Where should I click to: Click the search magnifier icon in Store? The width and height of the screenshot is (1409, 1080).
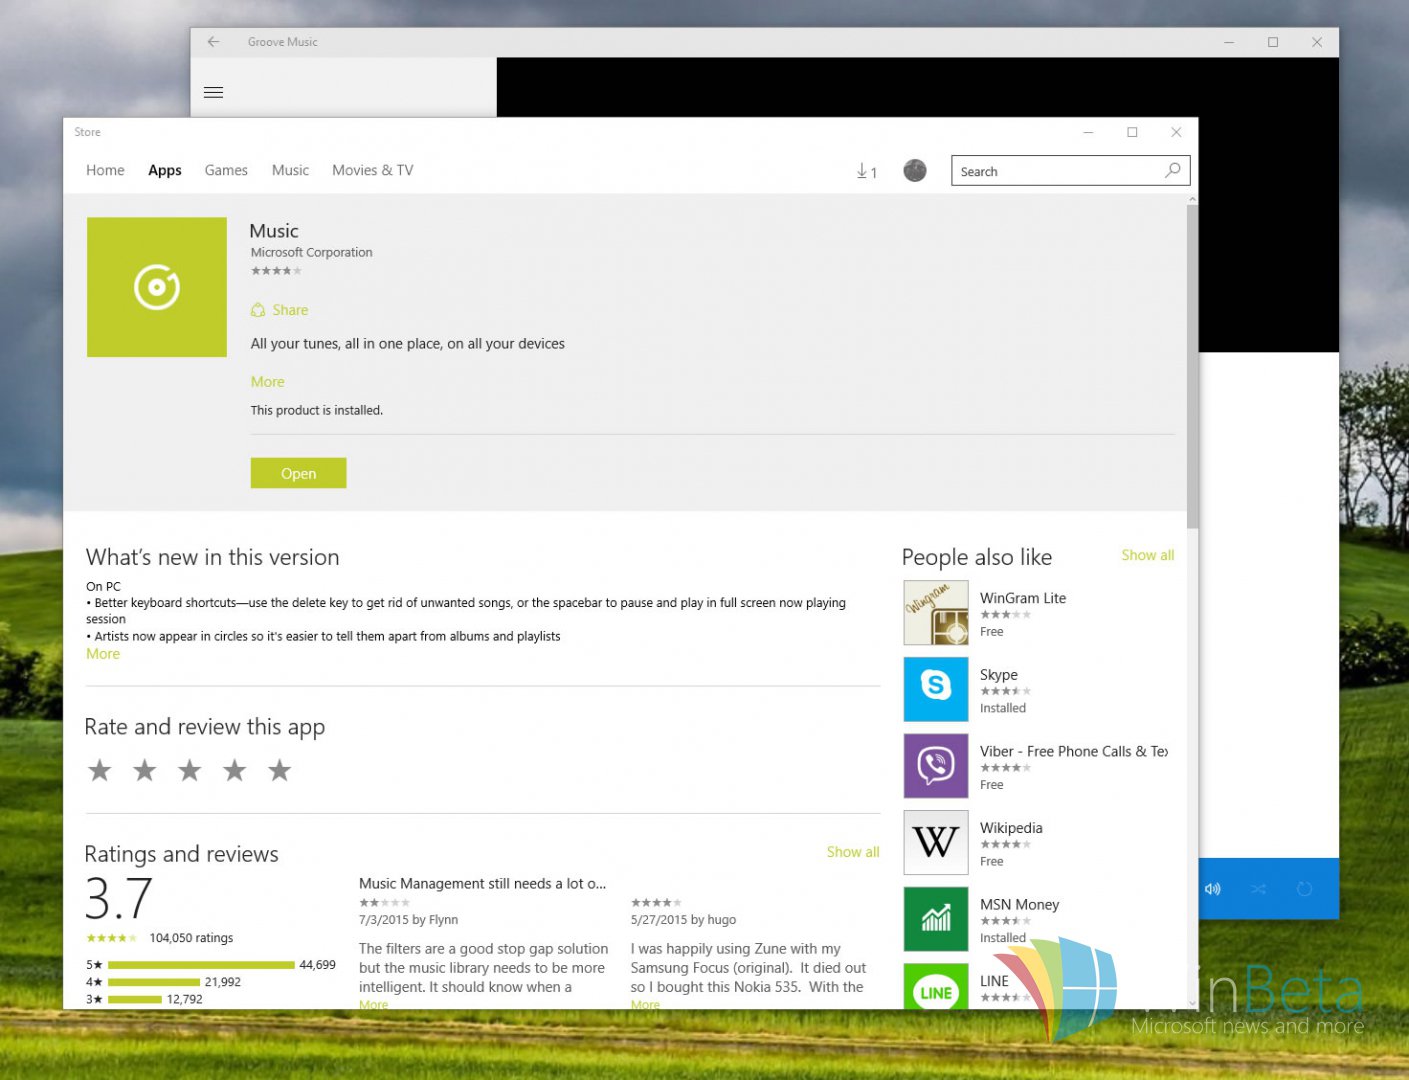(x=1172, y=171)
